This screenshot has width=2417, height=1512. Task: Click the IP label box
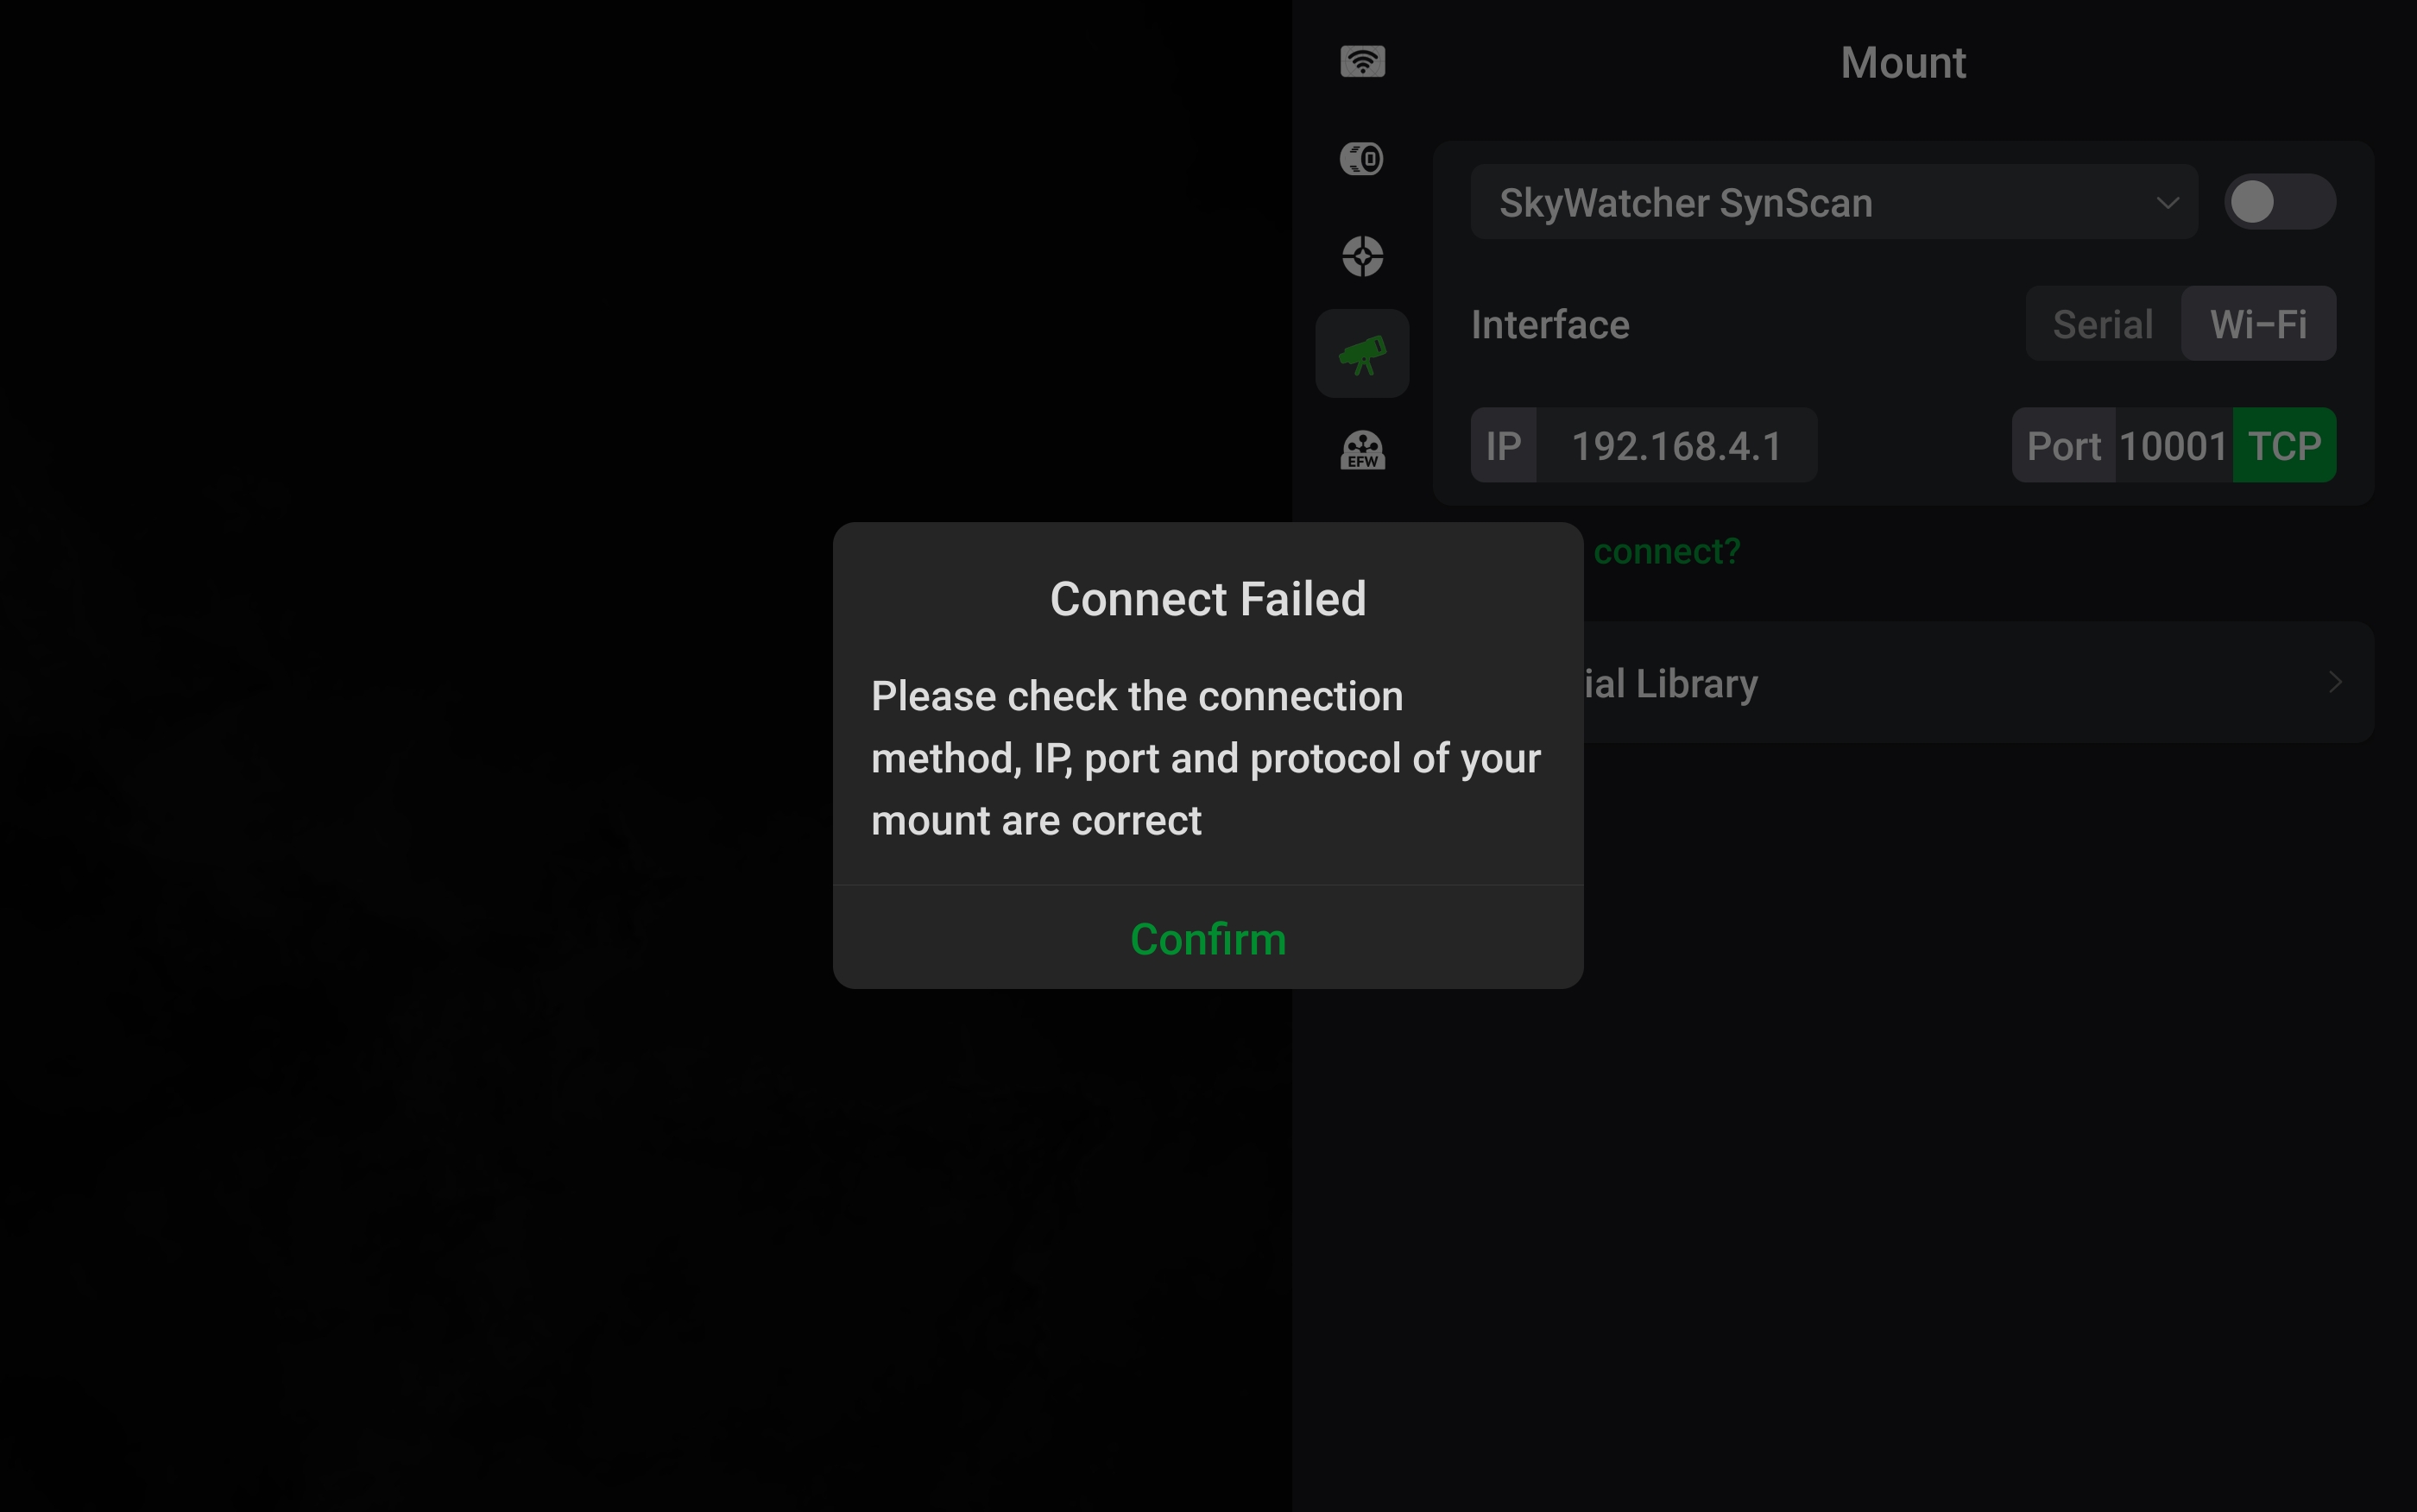1503,445
